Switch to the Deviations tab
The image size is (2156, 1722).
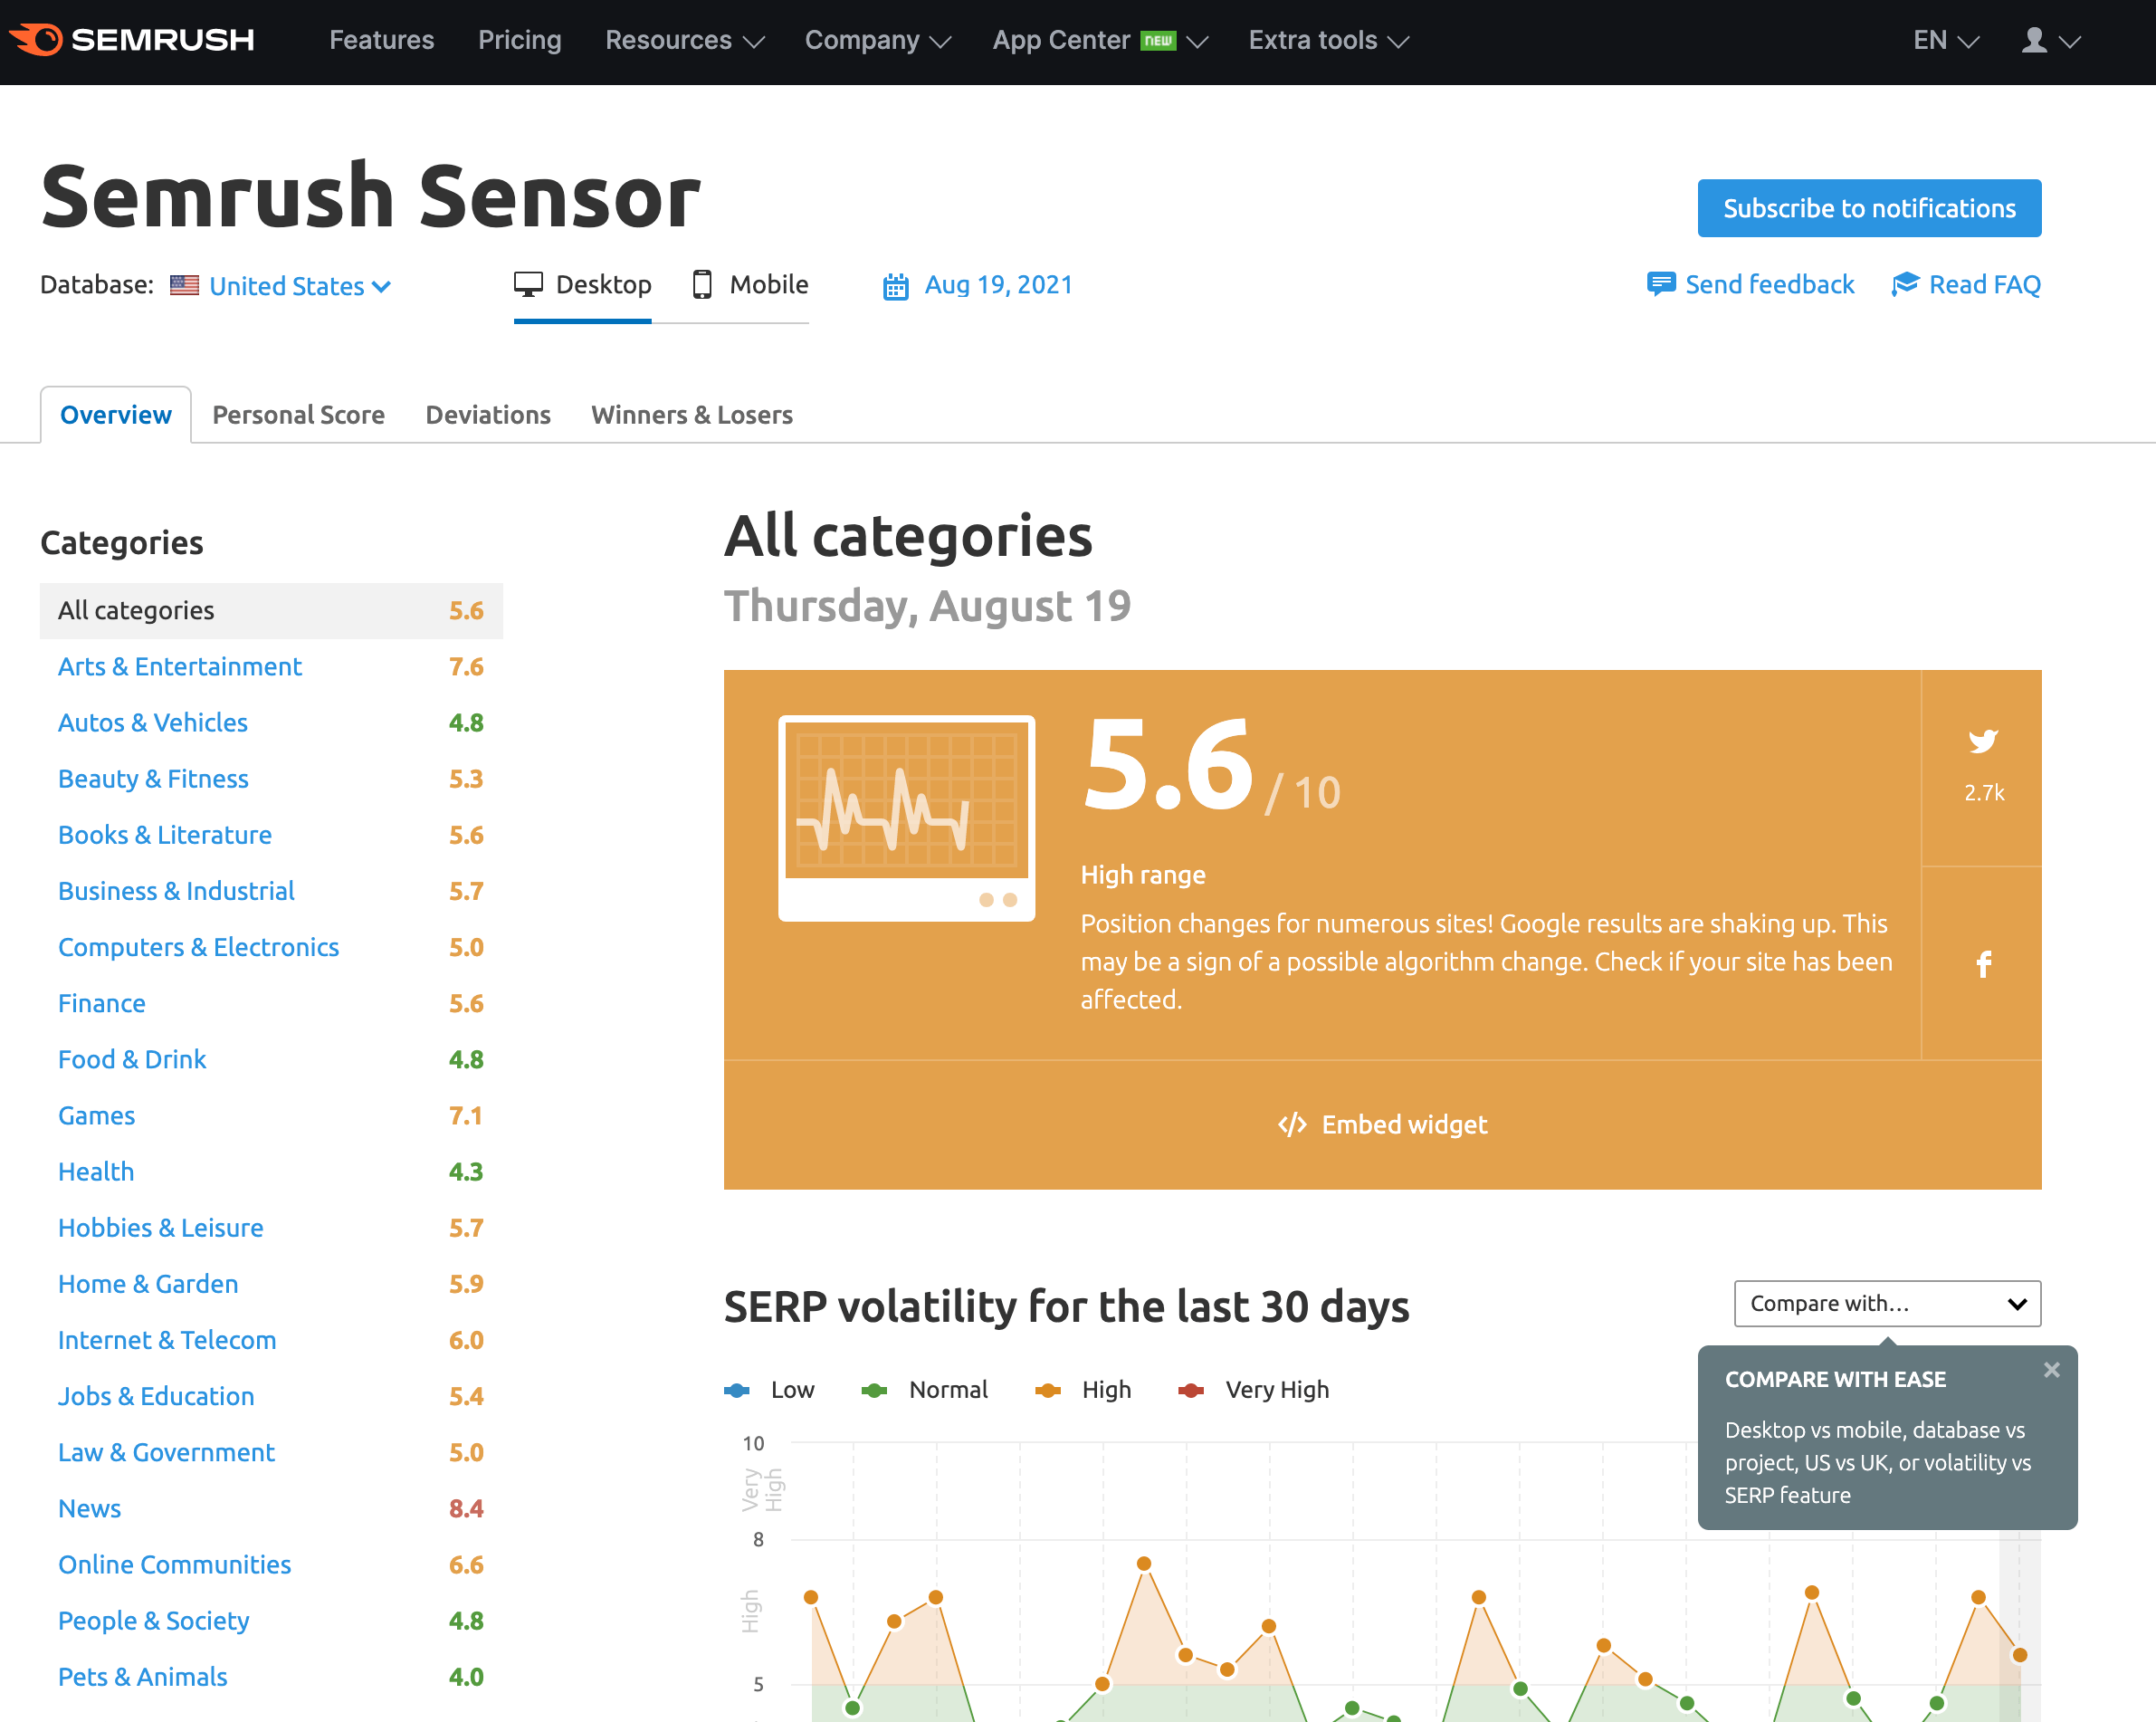coord(489,413)
